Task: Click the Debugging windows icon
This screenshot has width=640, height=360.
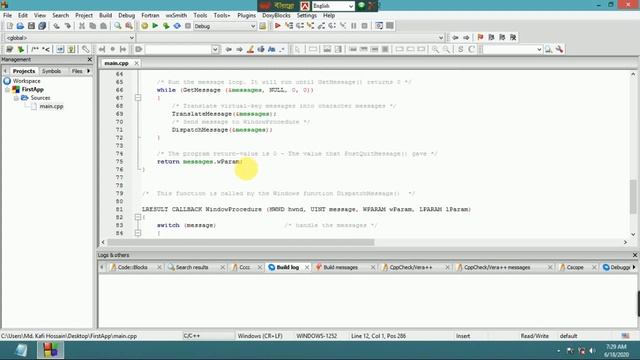Action: [x=379, y=26]
